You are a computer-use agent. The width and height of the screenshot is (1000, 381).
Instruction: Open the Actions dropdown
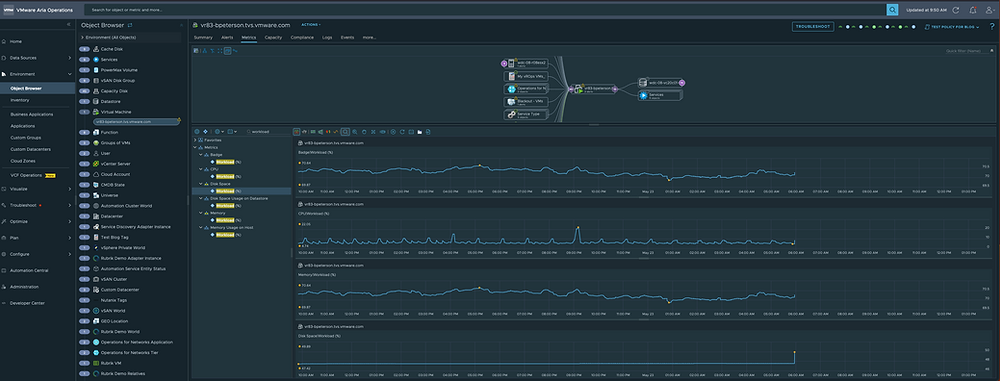311,24
